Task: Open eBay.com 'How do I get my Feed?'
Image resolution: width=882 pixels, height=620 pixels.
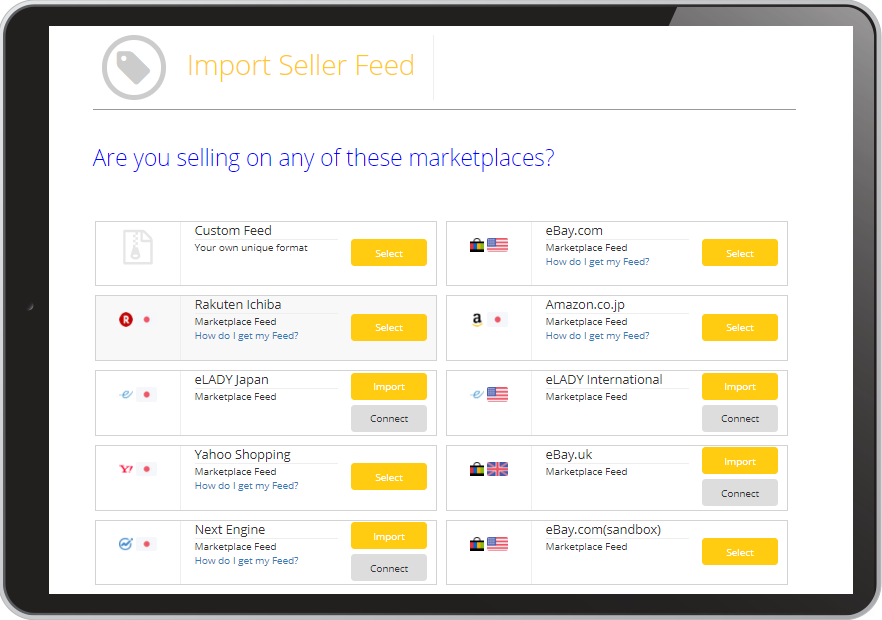Action: pyautogui.click(x=597, y=262)
